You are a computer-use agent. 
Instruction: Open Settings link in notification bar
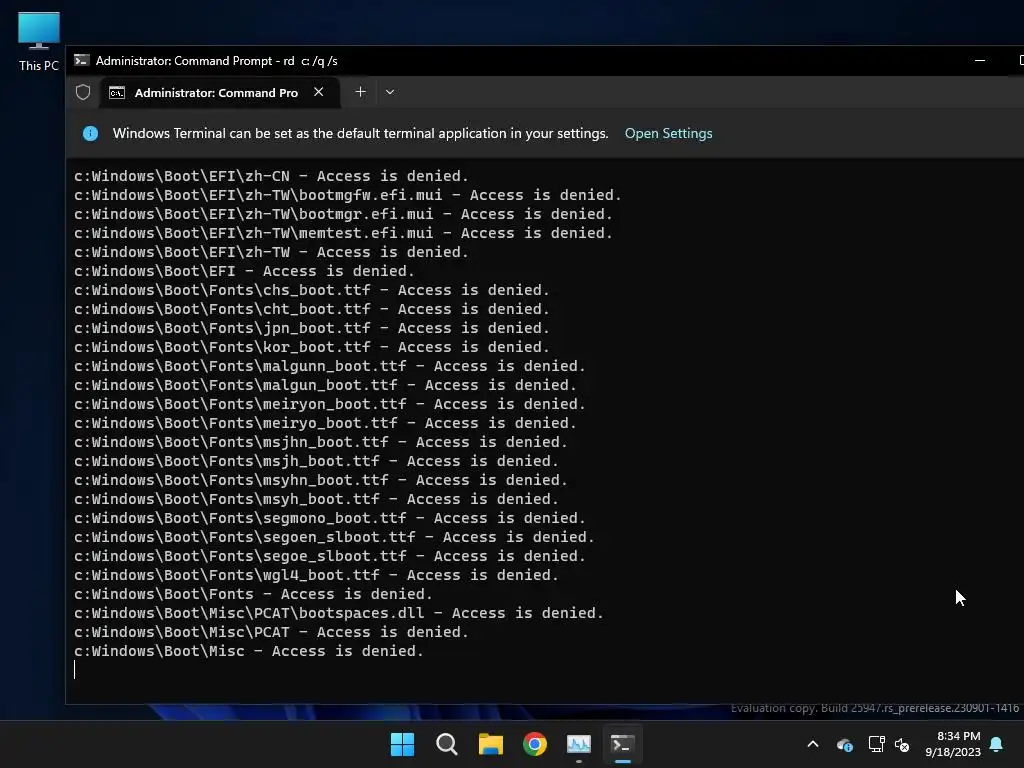pyautogui.click(x=668, y=133)
